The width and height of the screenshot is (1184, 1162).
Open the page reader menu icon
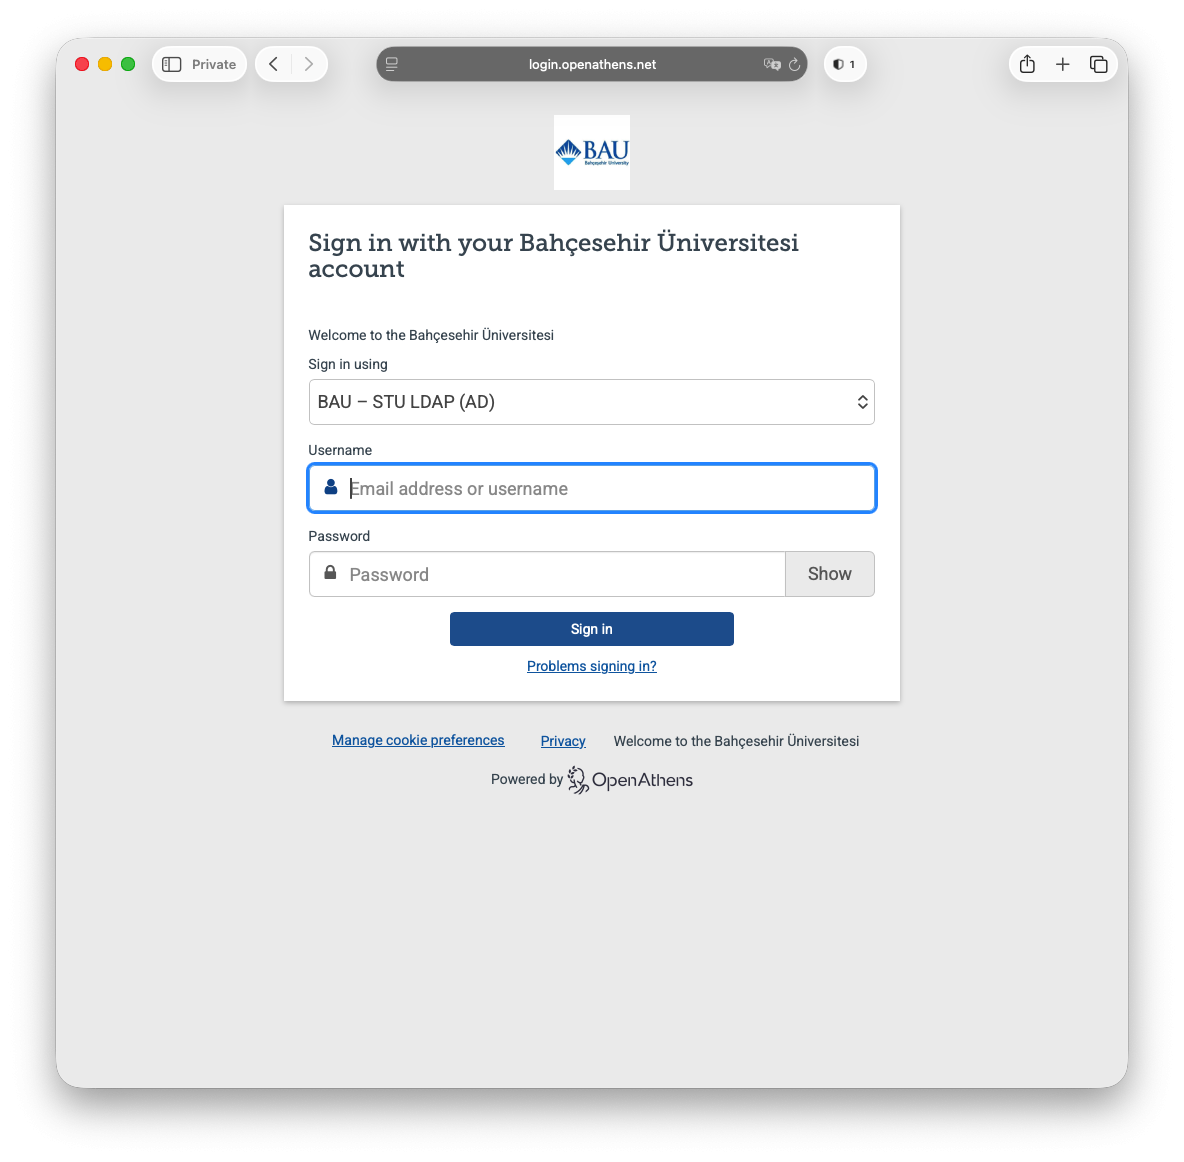tap(392, 64)
